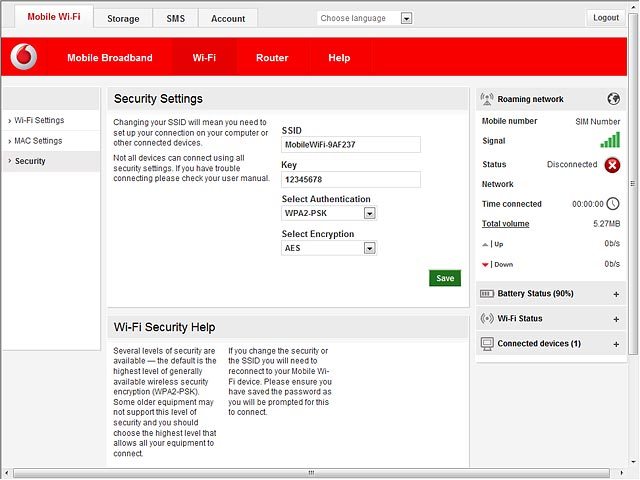Select Wi-Fi in the red menu
The height and width of the screenshot is (480, 640).
click(x=204, y=58)
